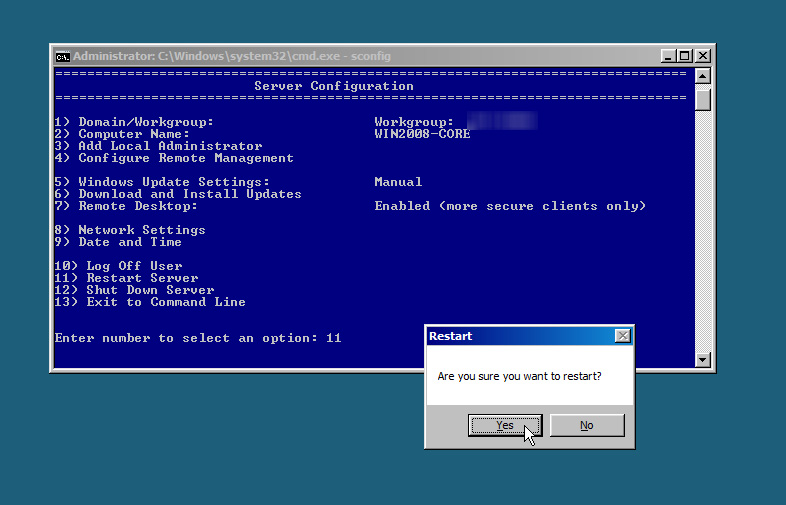This screenshot has height=505, width=786.
Task: Click '9) Date and Time' line
Action: pyautogui.click(x=118, y=242)
